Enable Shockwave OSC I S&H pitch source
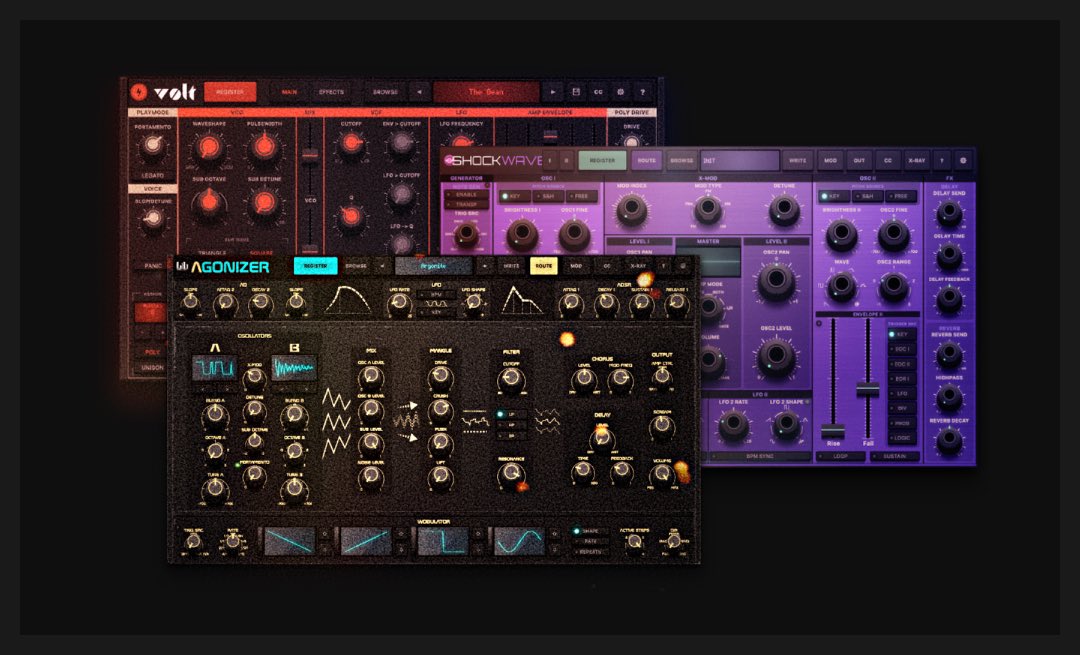Image resolution: width=1080 pixels, height=655 pixels. 547,196
